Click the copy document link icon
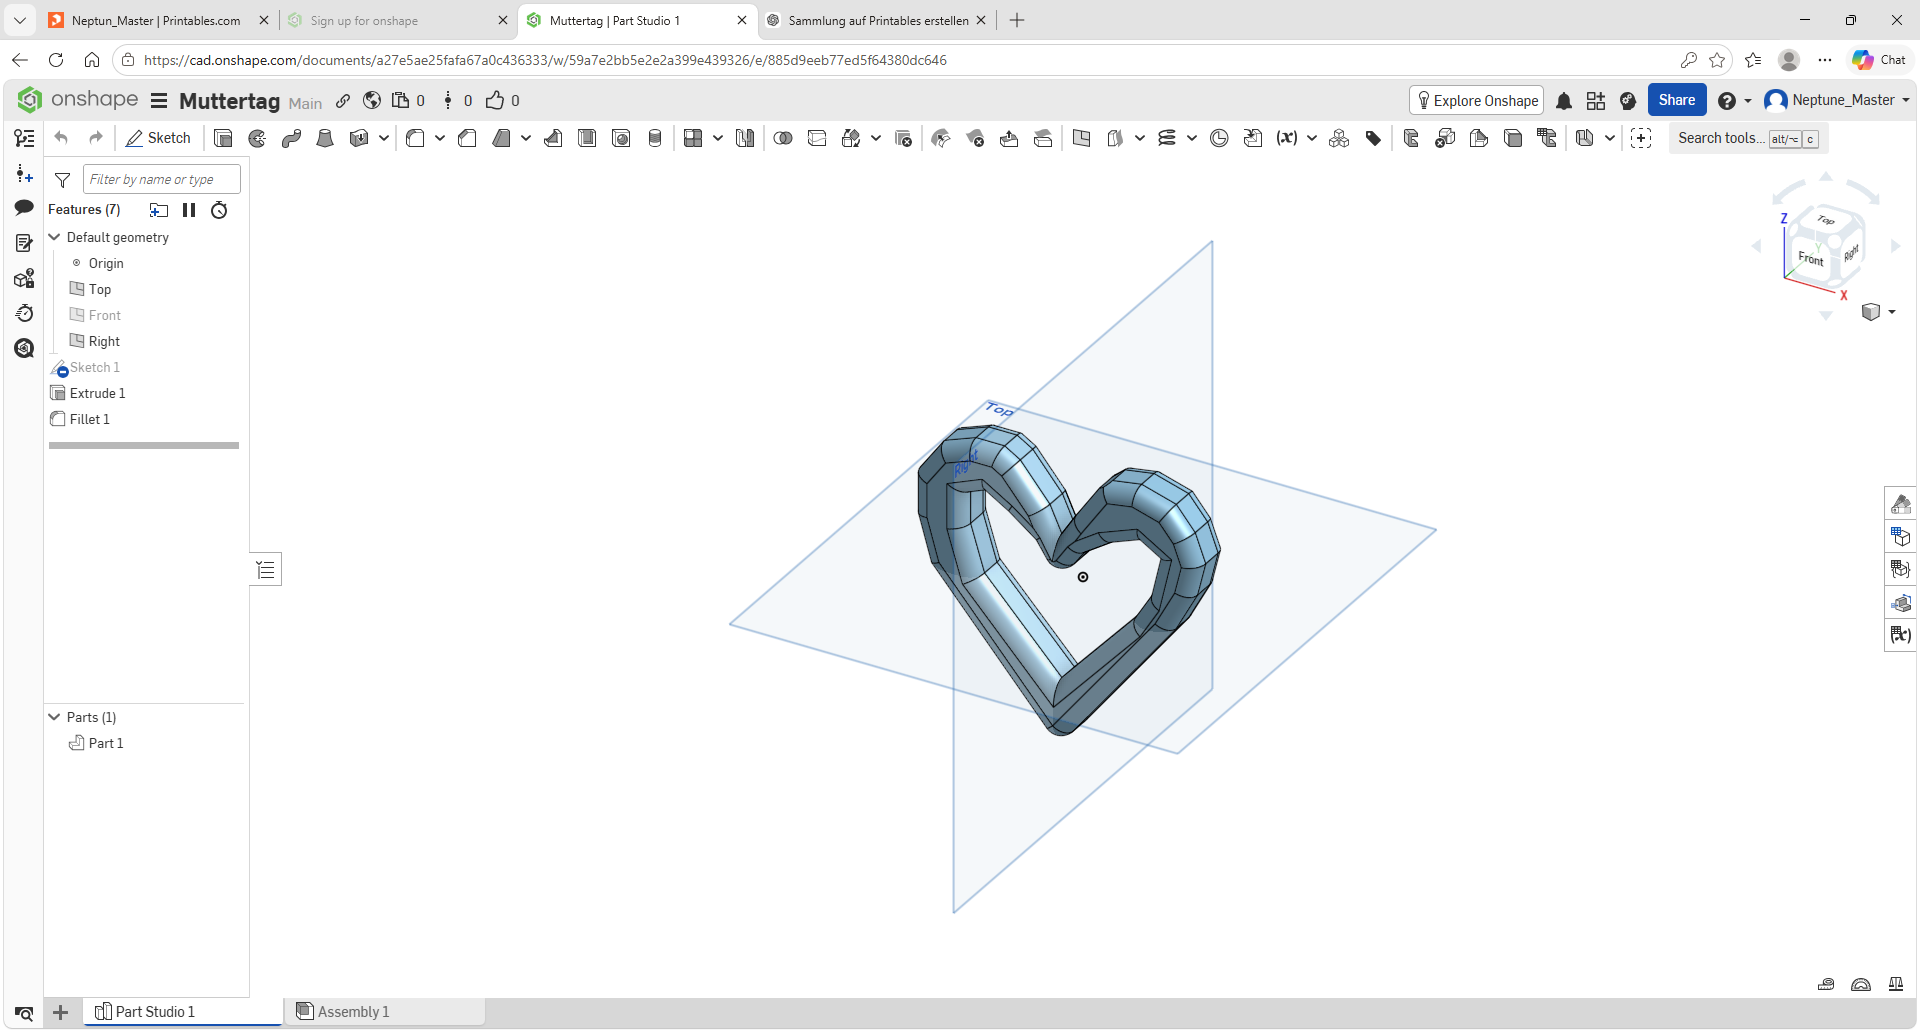This screenshot has height=1032, width=1920. tap(343, 100)
